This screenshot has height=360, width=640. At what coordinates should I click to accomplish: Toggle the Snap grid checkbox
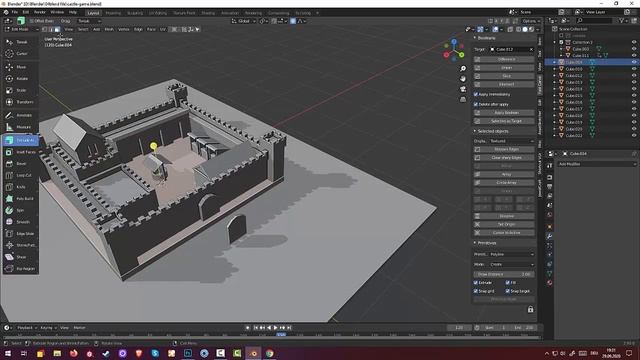click(476, 291)
